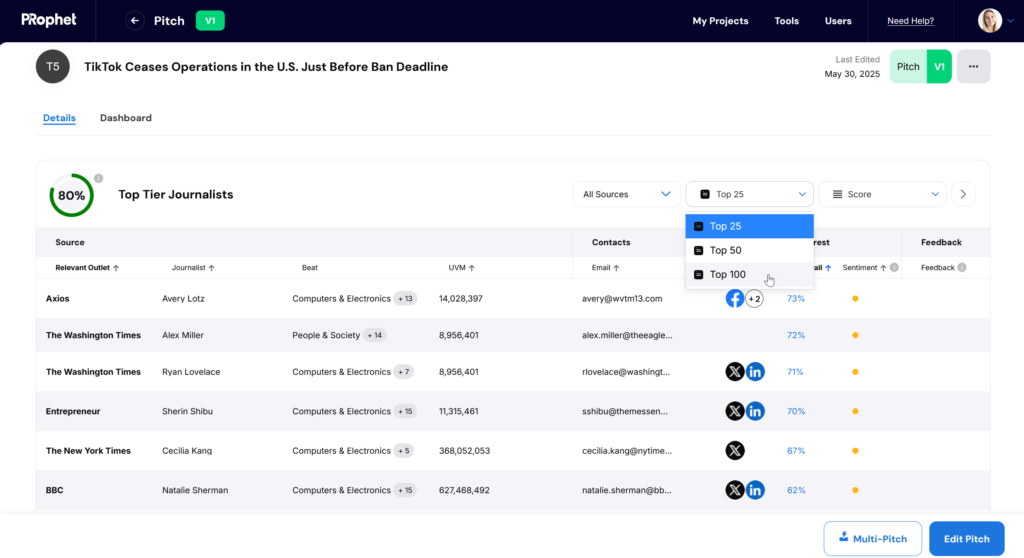Click the 67% score for Cecilia Kang

click(x=795, y=451)
